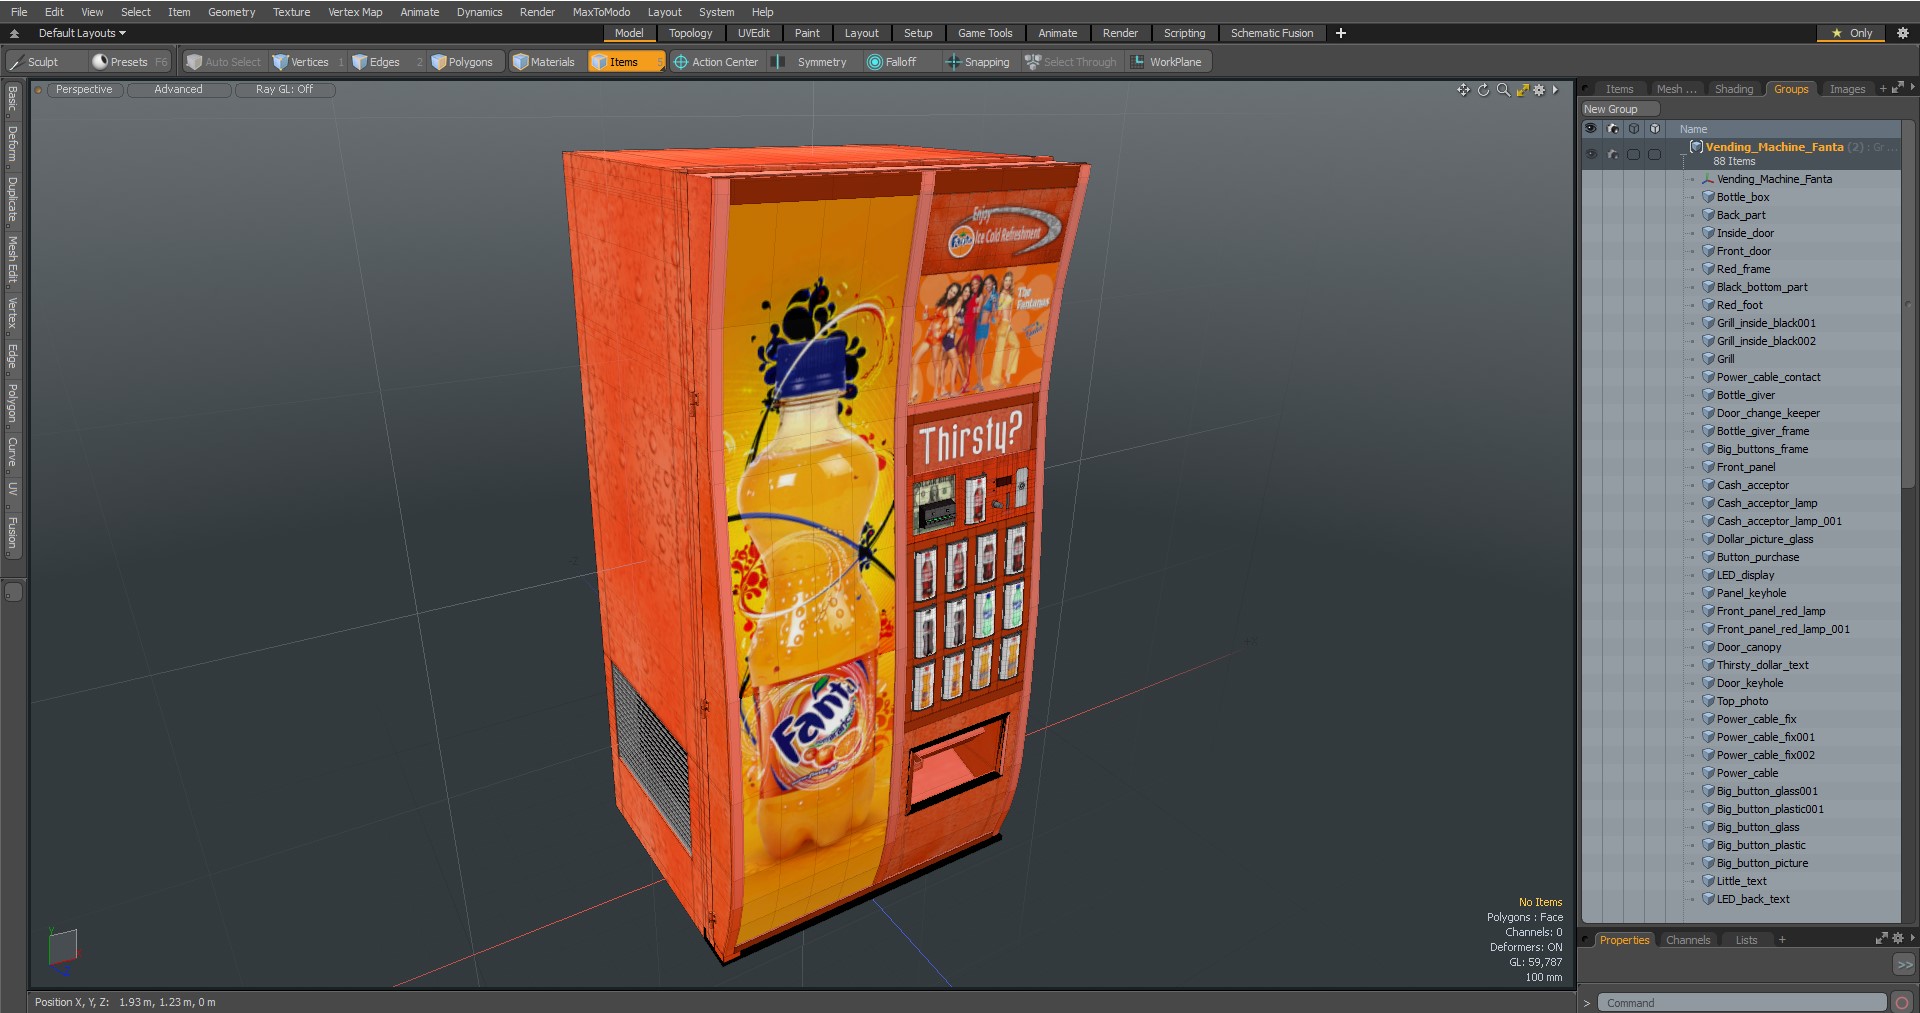Toggle Symmetry in the toolbar

812,62
